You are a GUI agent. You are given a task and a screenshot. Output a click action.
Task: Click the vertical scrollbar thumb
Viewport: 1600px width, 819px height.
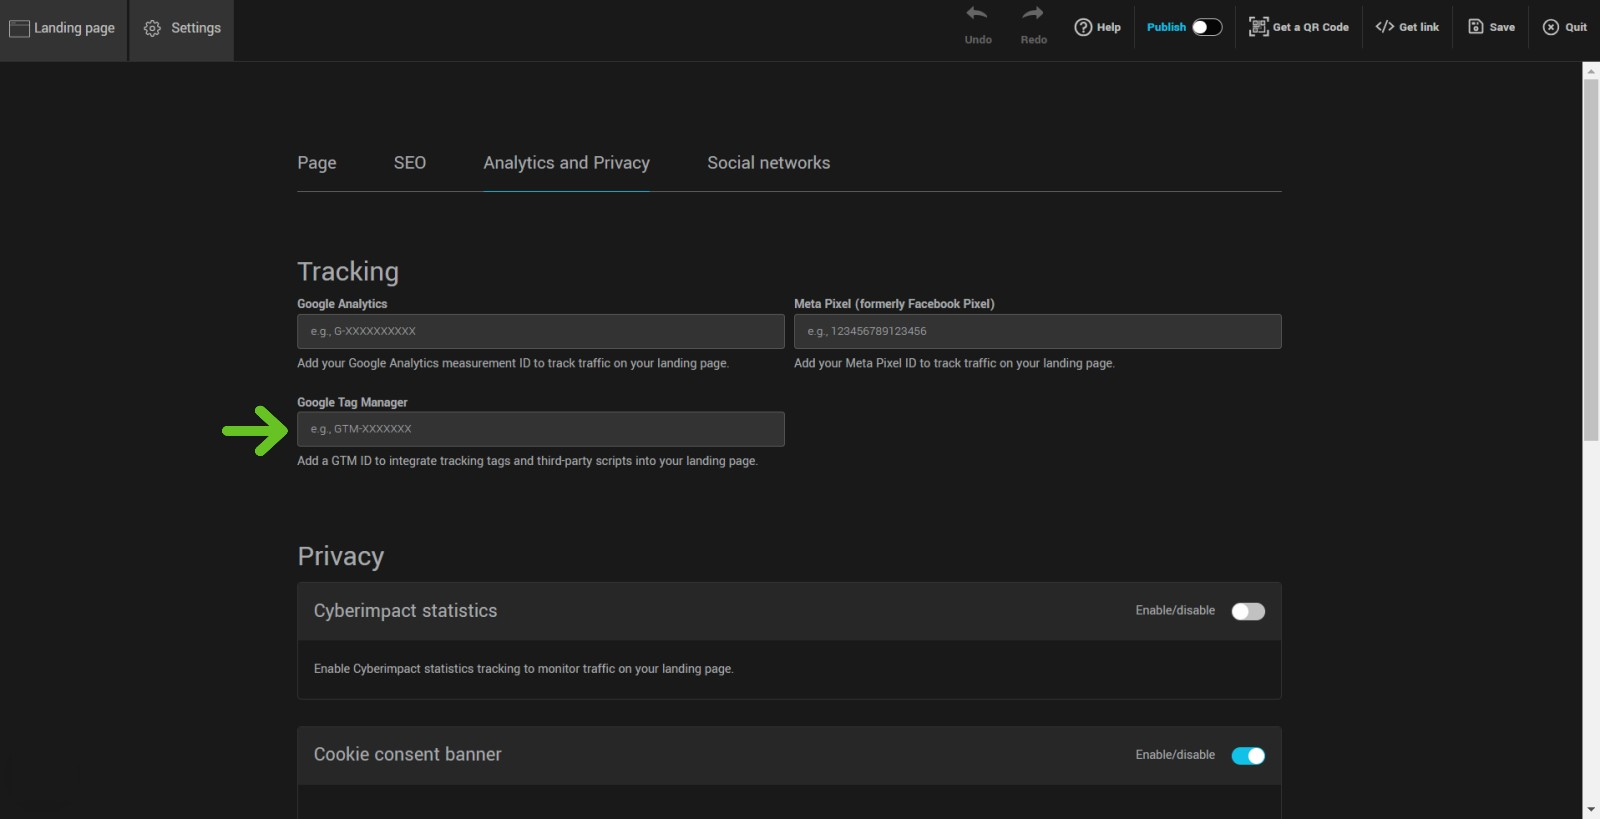[x=1591, y=260]
